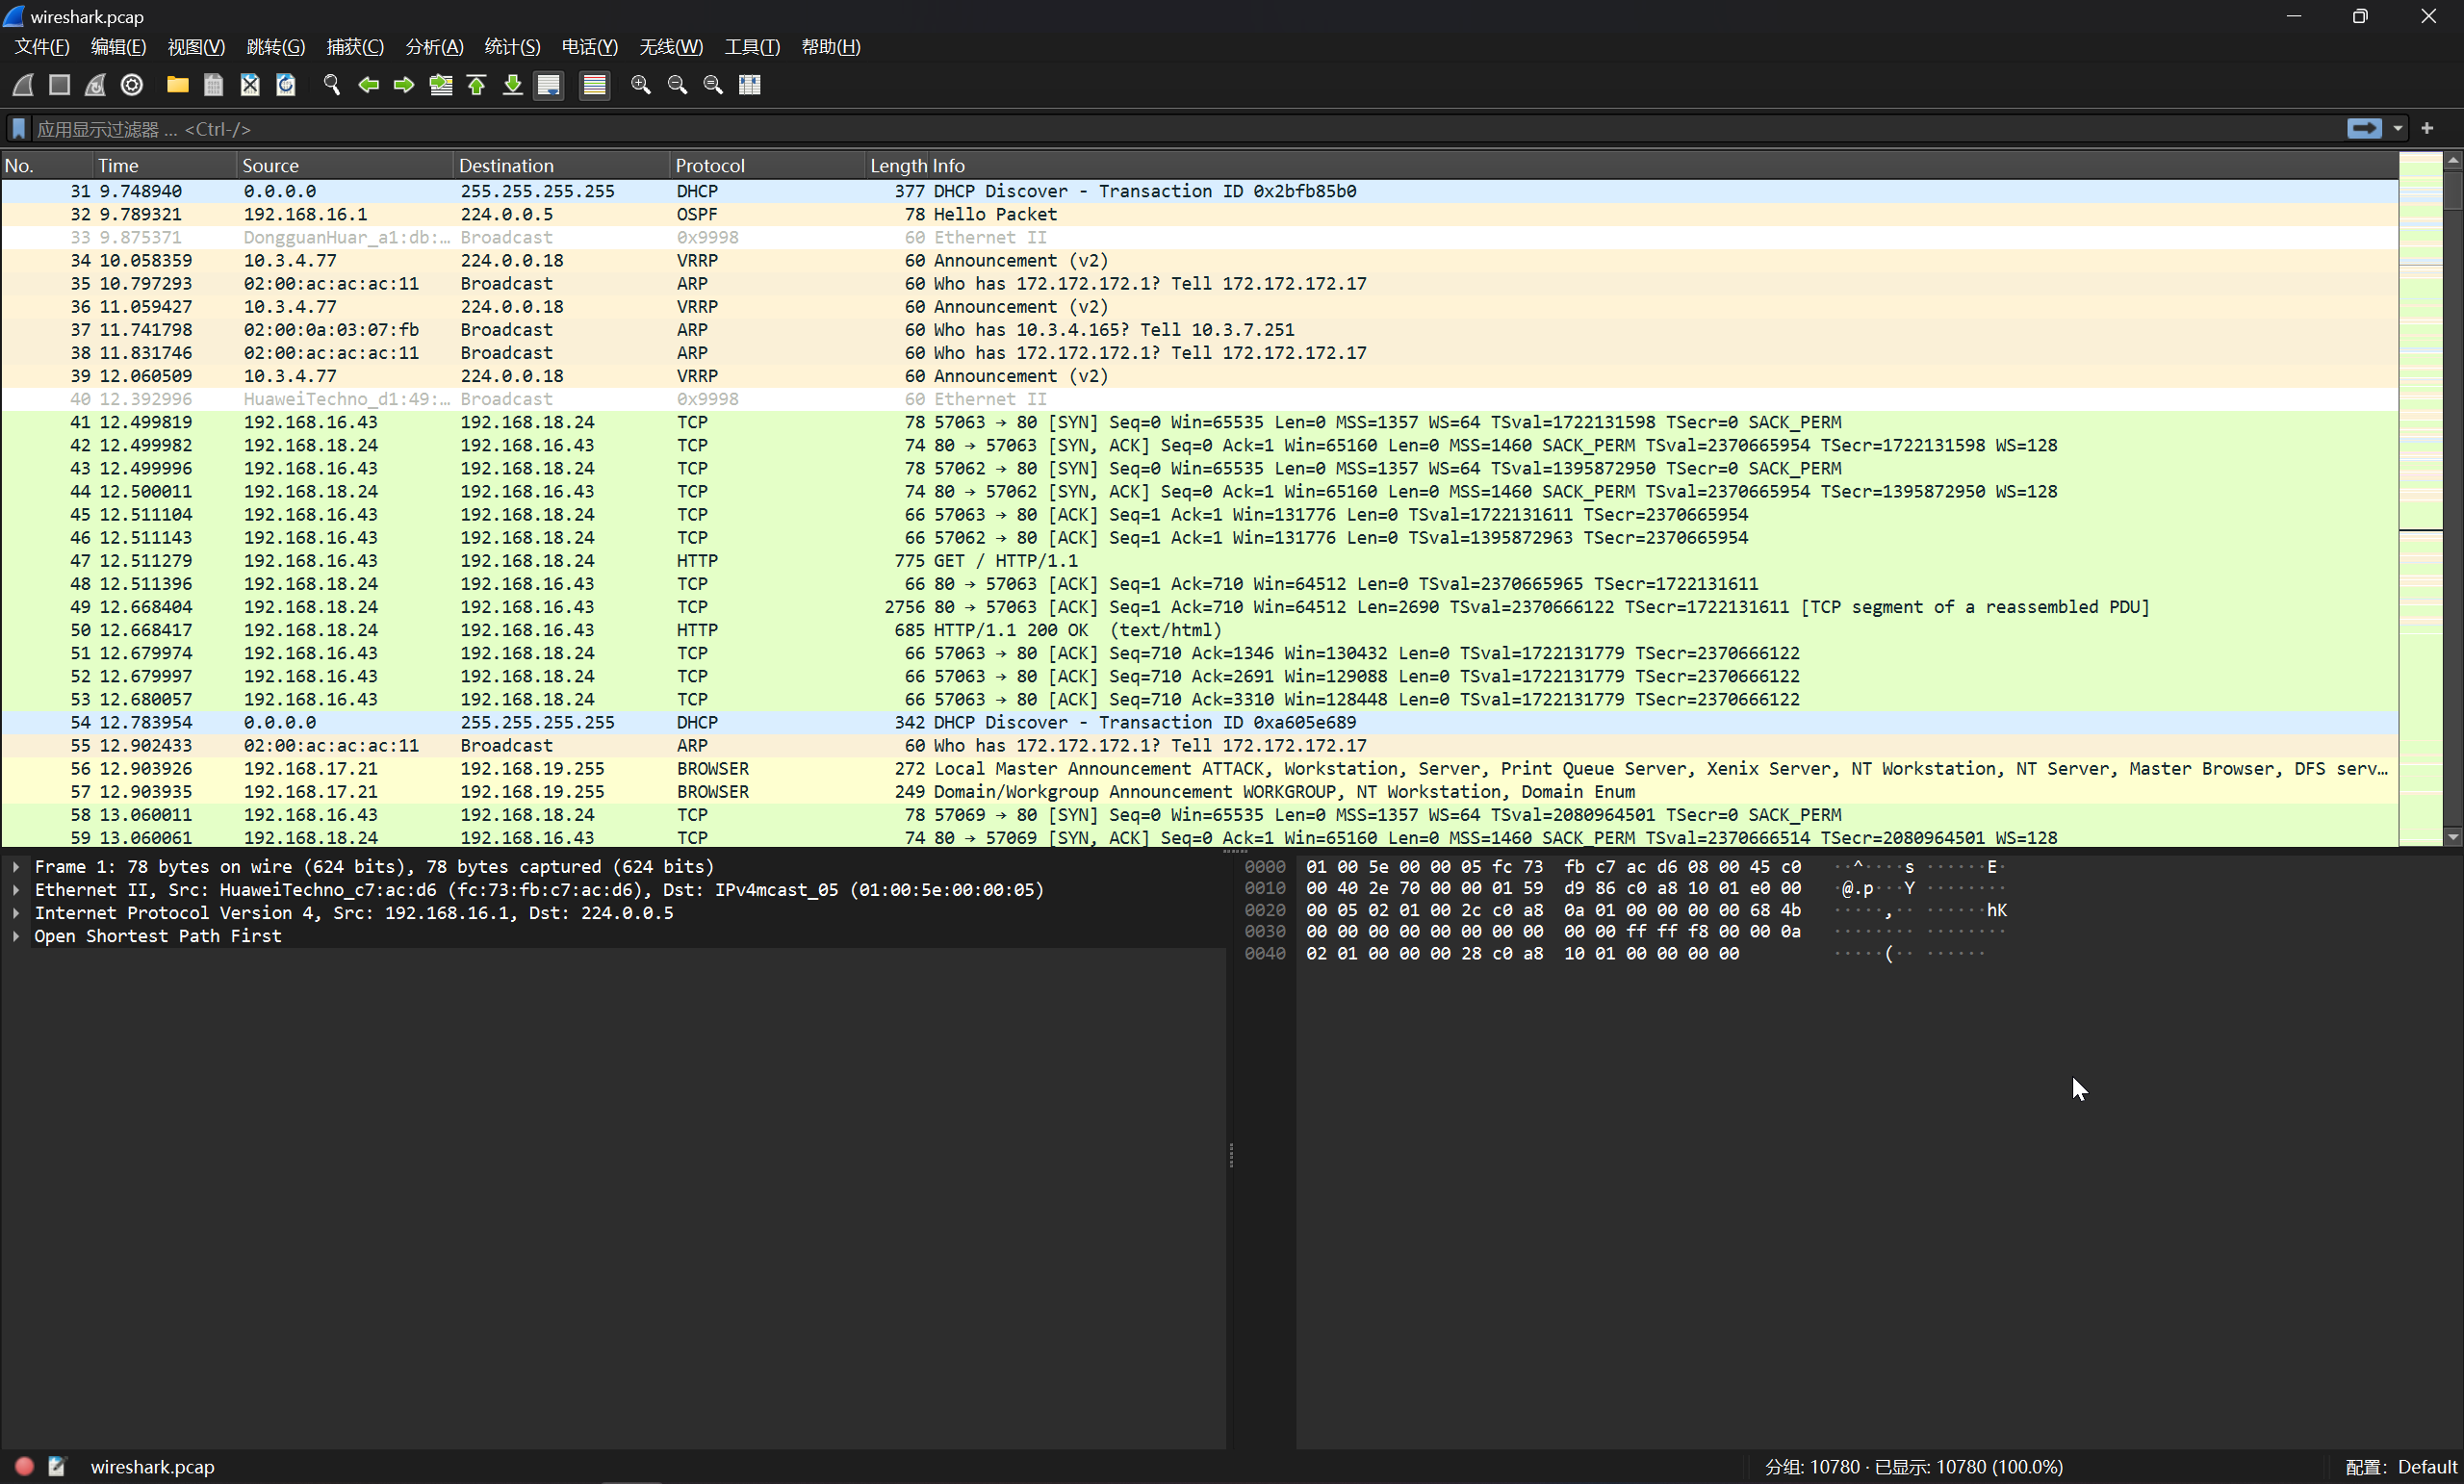Sort by the Destination column header

click(562, 165)
